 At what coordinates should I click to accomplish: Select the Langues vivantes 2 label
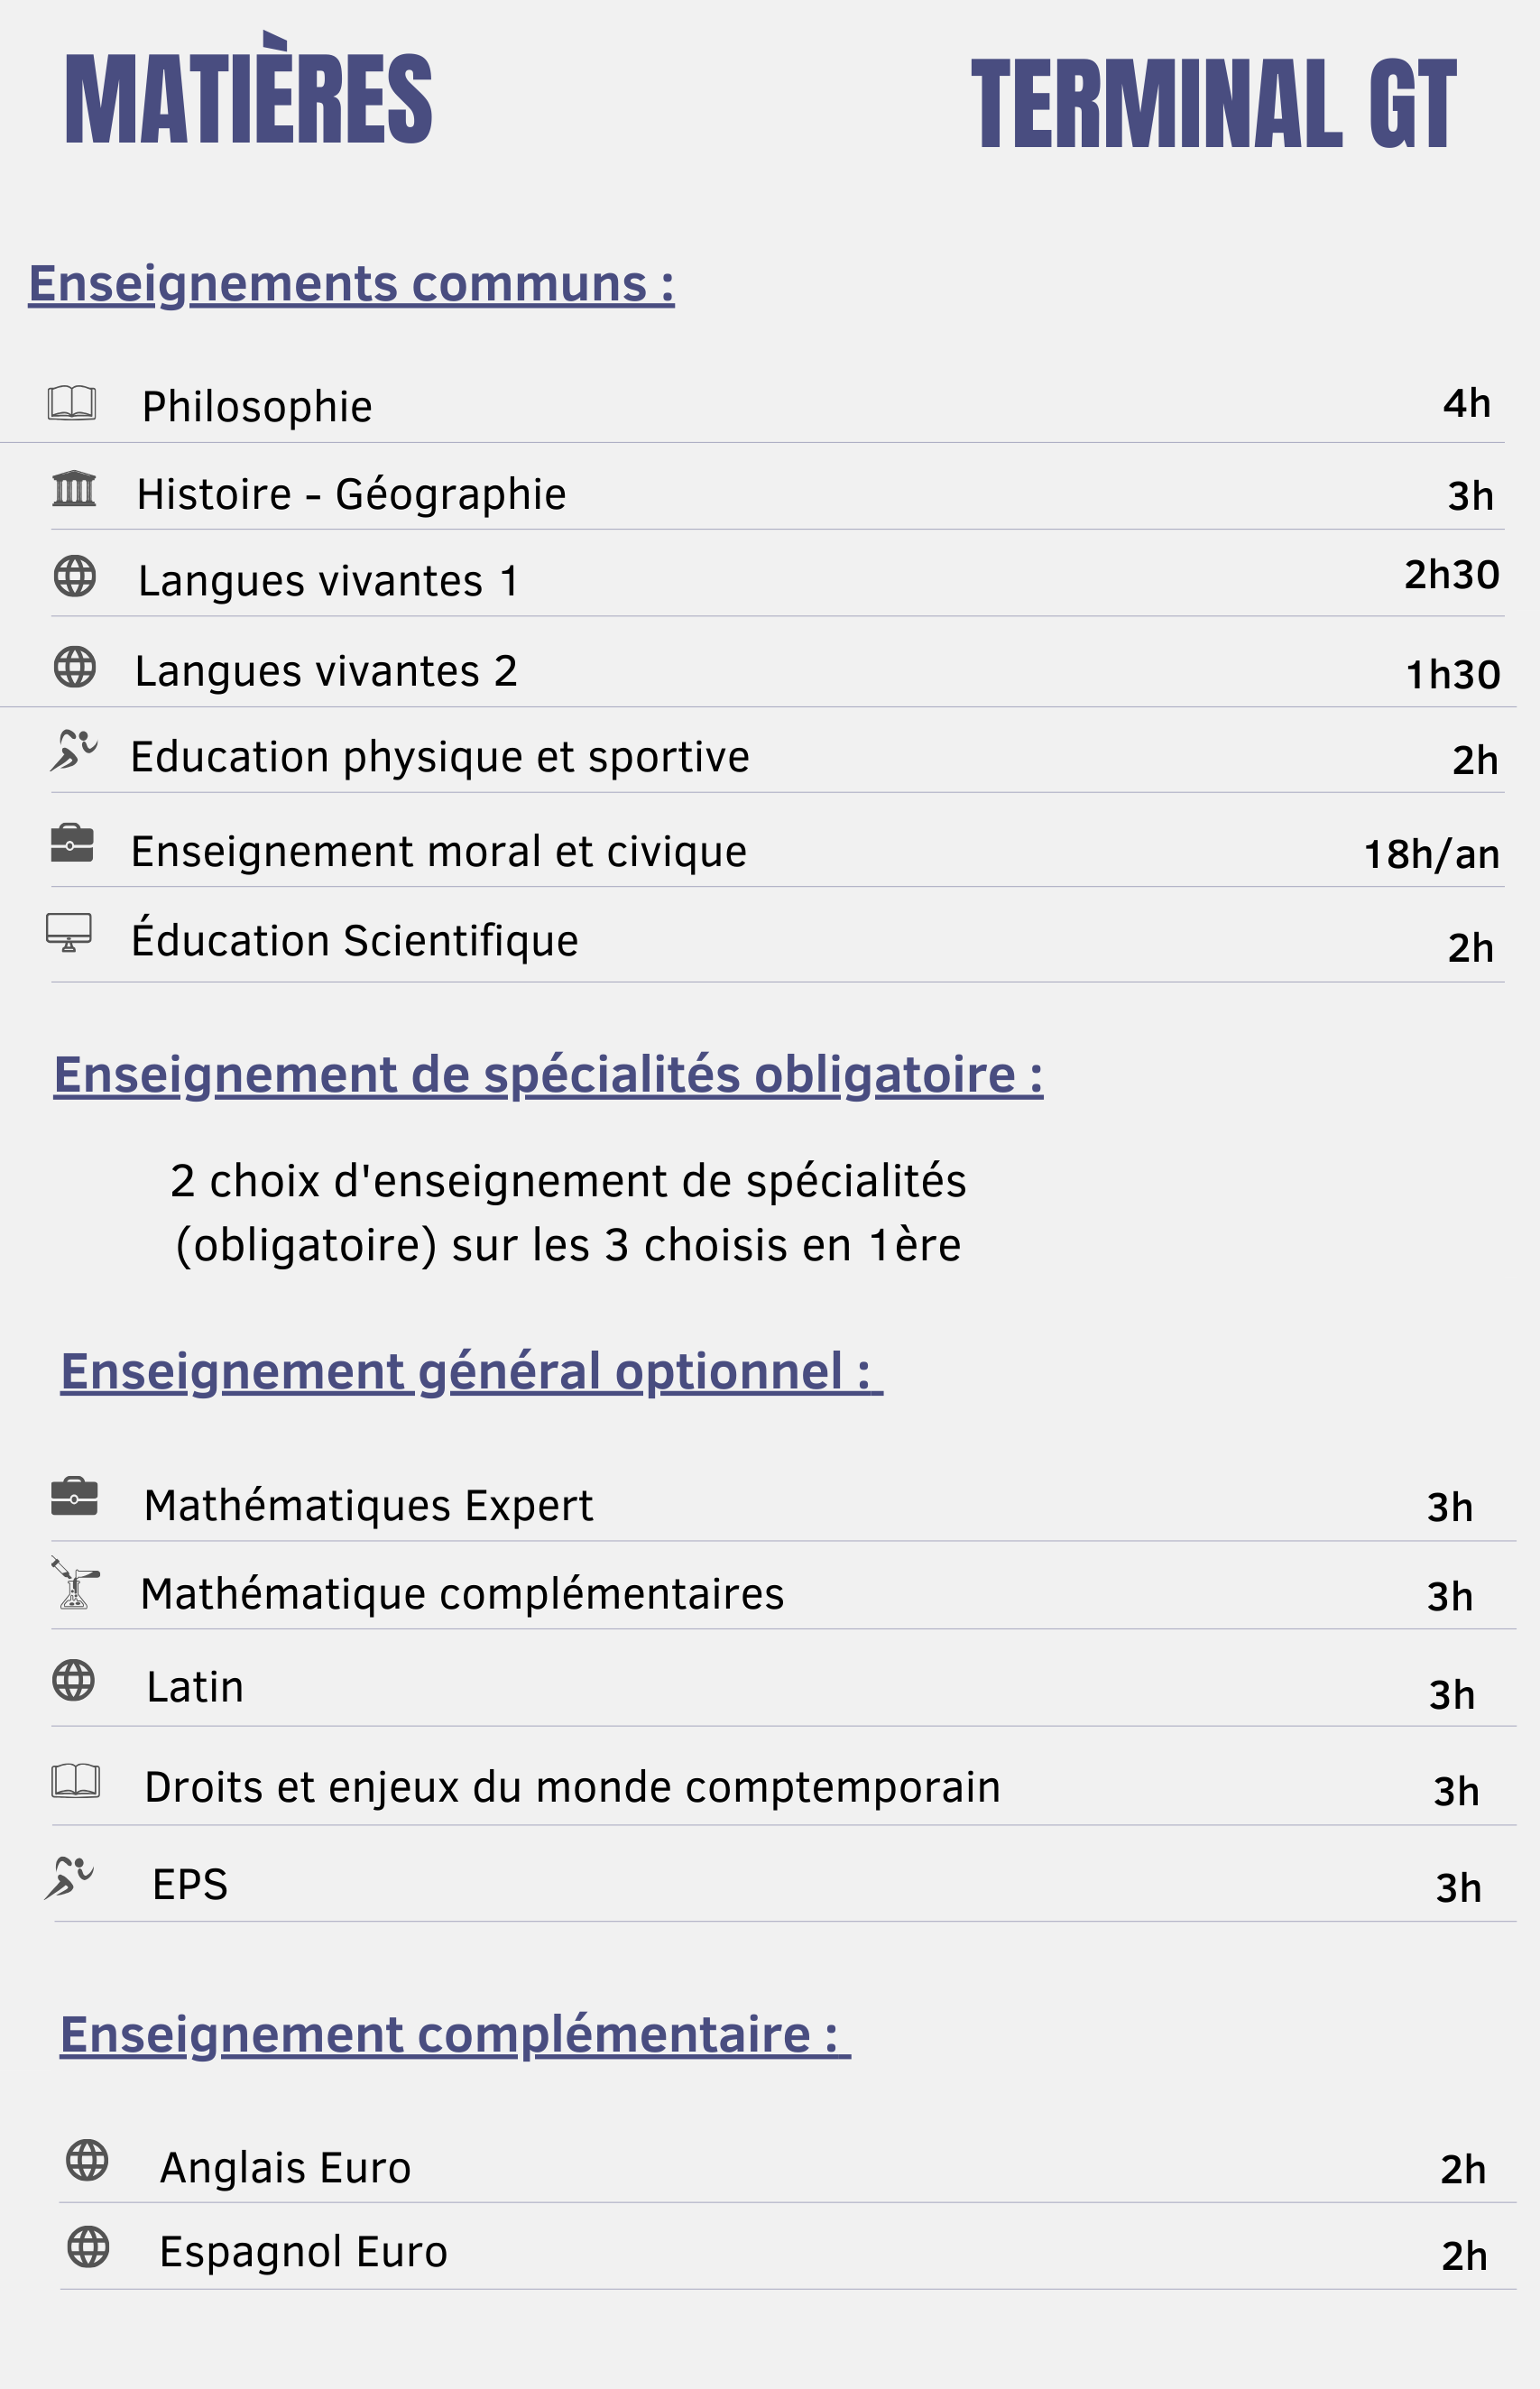(x=326, y=671)
